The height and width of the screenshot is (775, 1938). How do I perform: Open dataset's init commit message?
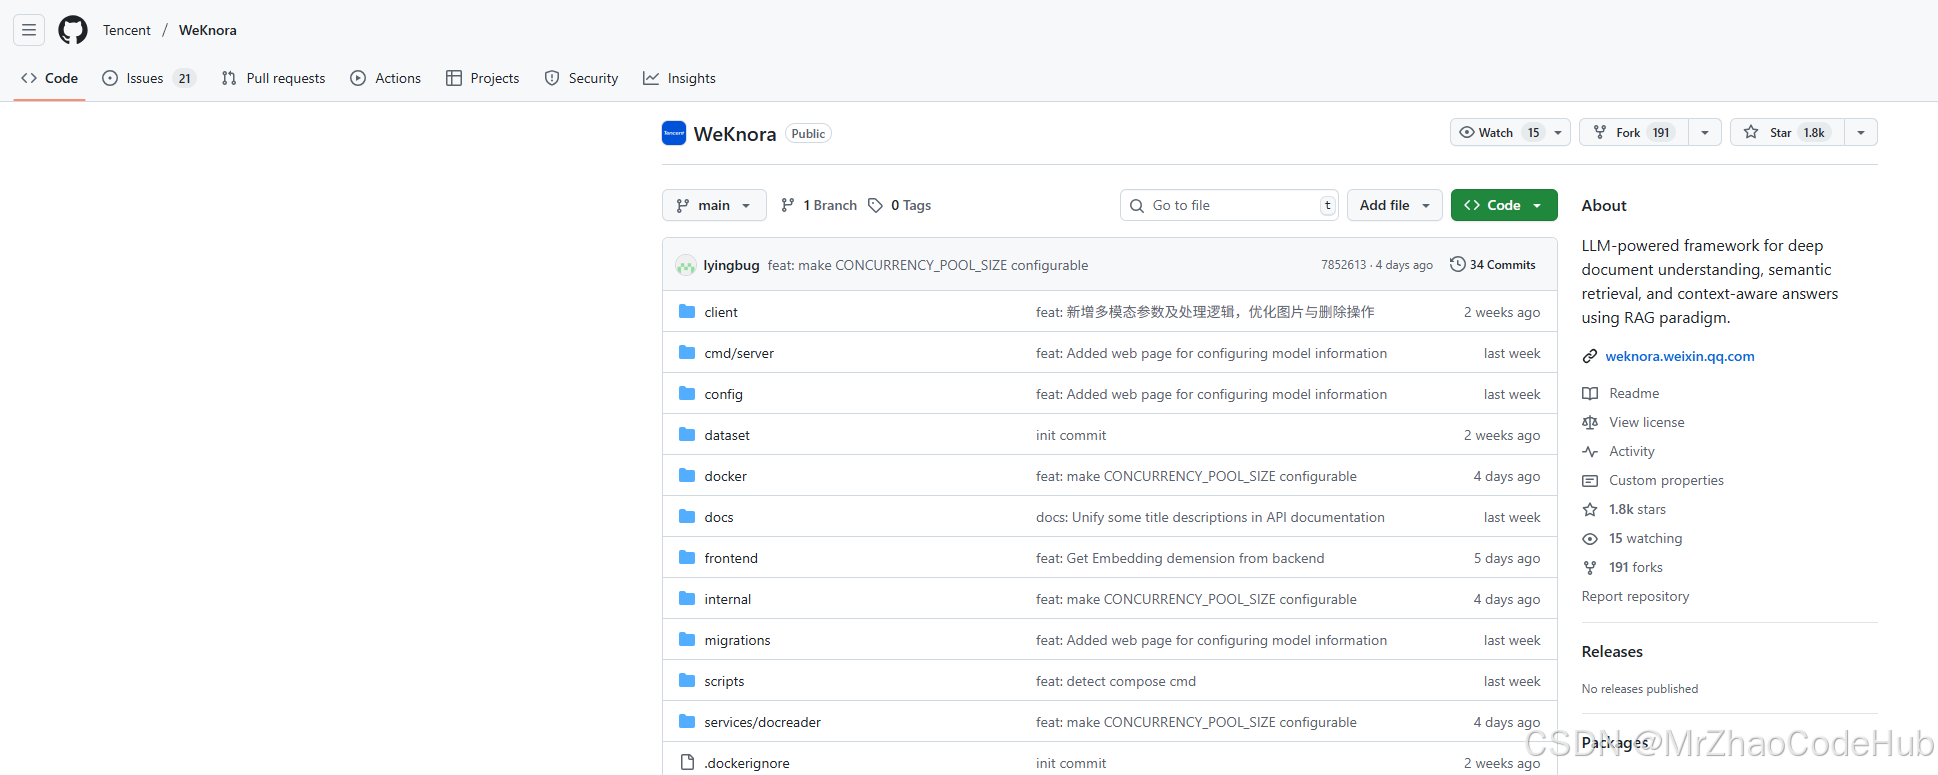click(1071, 435)
